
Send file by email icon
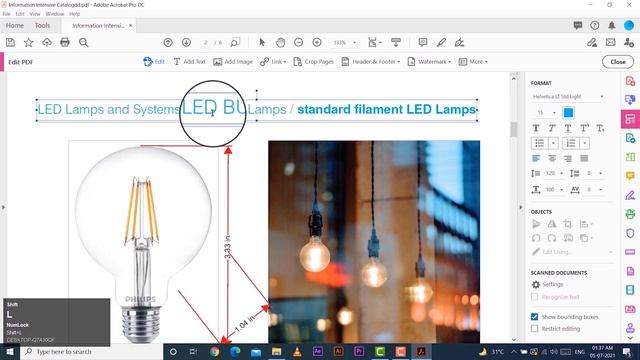(x=611, y=42)
